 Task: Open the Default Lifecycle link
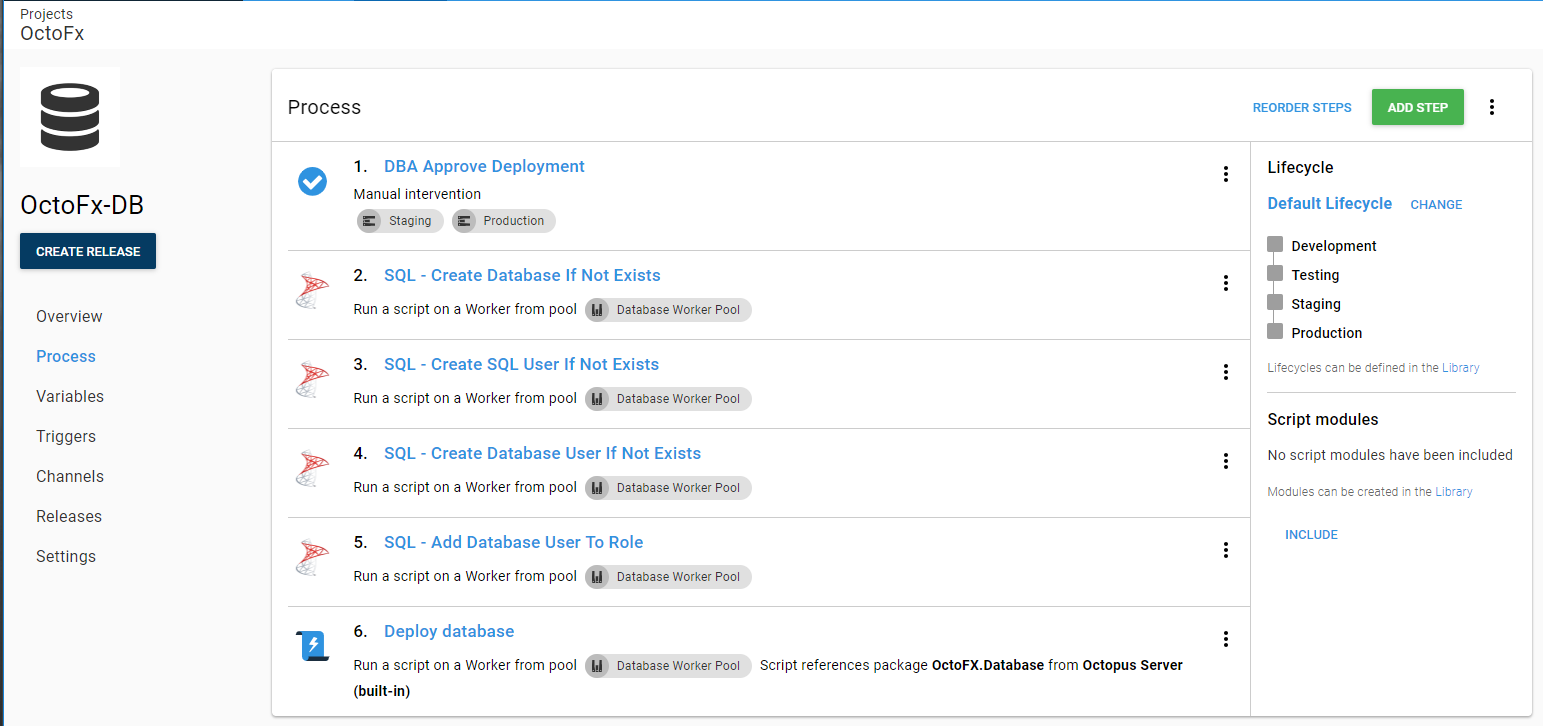point(1329,204)
